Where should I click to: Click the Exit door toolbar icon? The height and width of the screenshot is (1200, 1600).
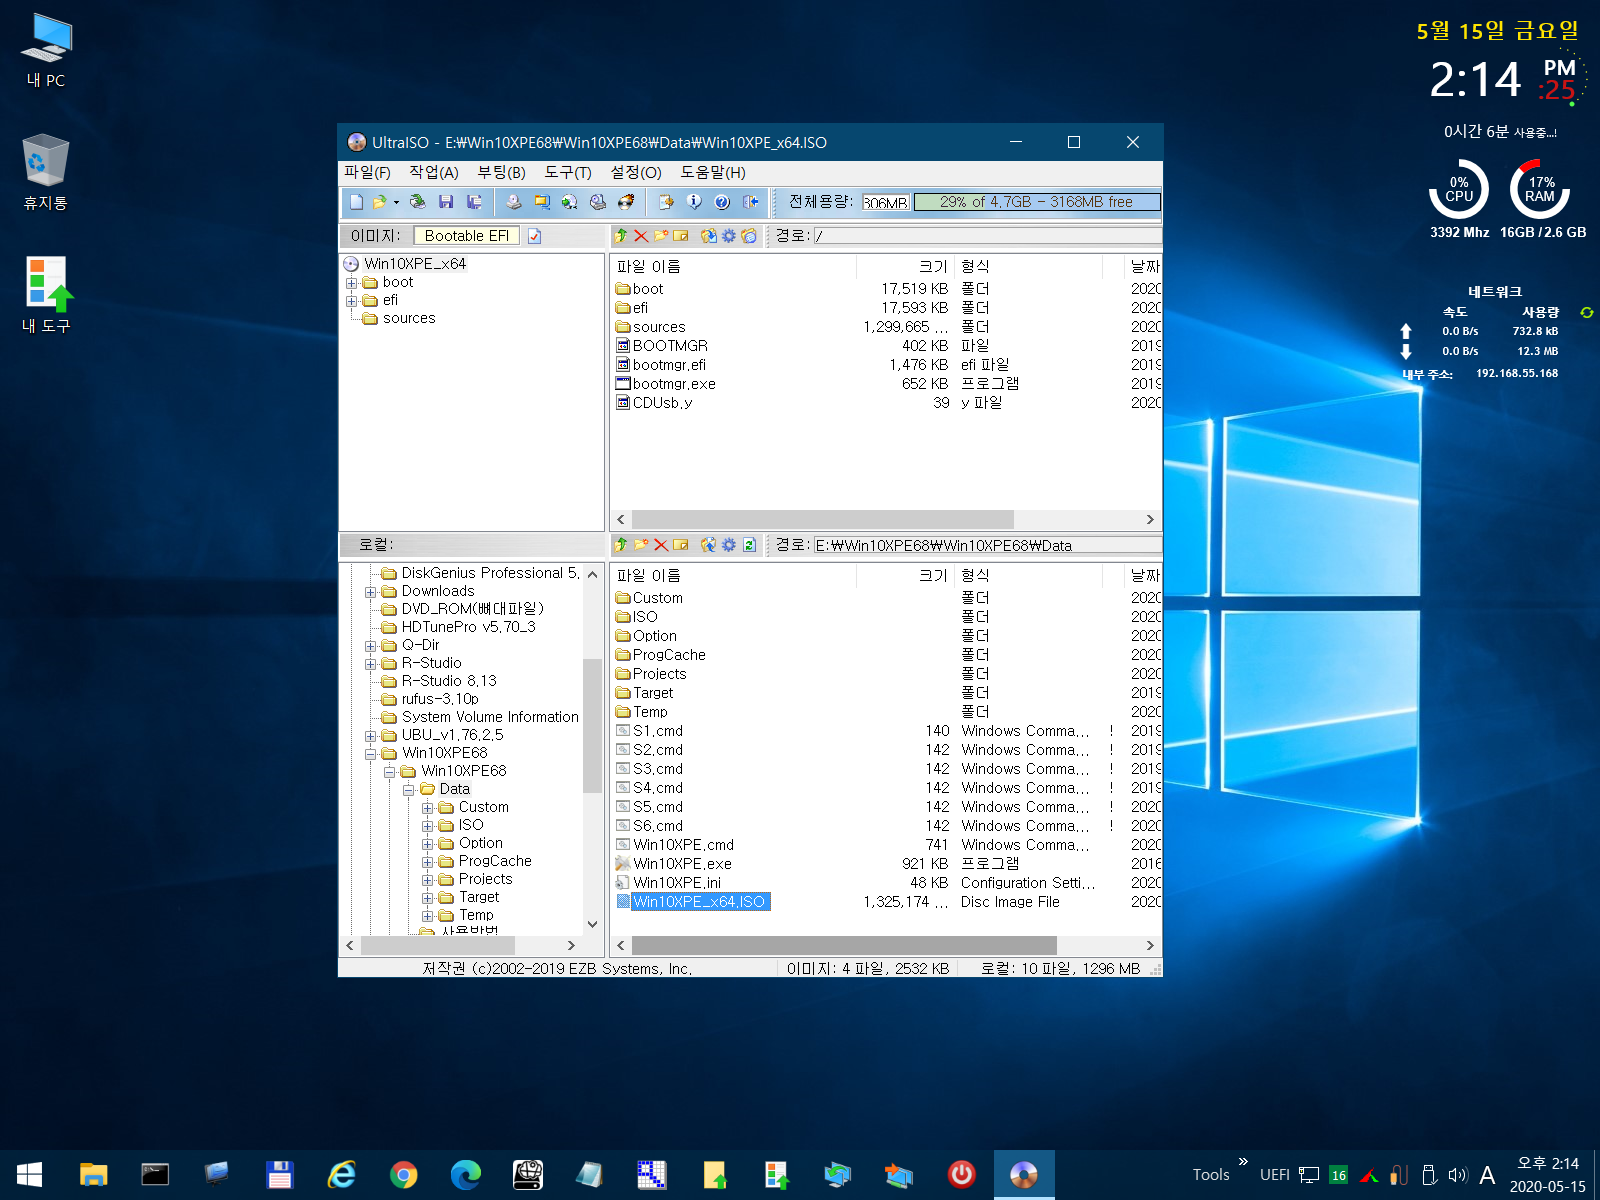(x=751, y=202)
